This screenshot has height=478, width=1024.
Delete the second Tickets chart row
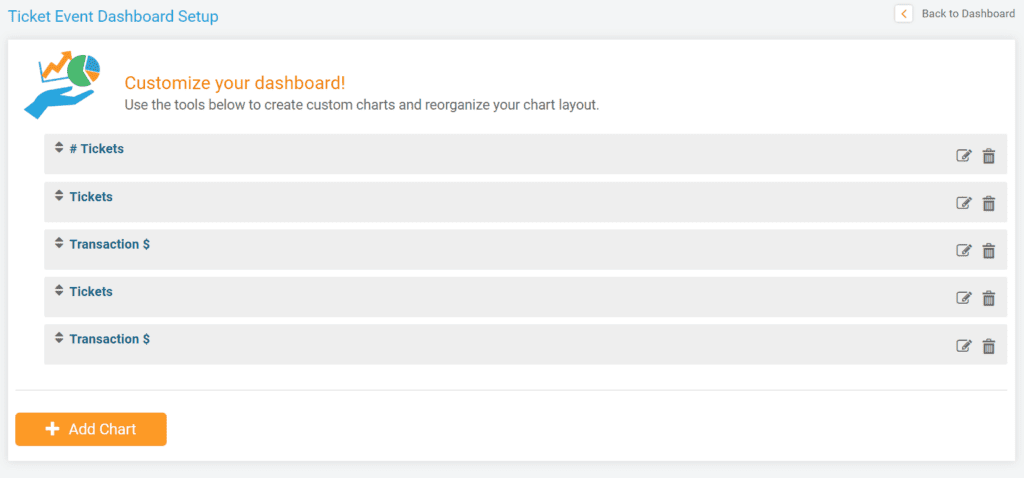pos(989,298)
